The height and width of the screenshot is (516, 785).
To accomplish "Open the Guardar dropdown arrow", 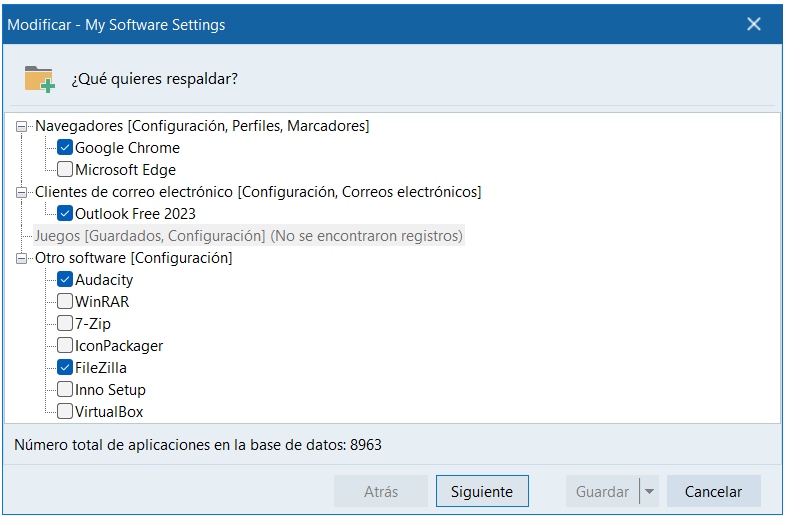I will (x=649, y=492).
